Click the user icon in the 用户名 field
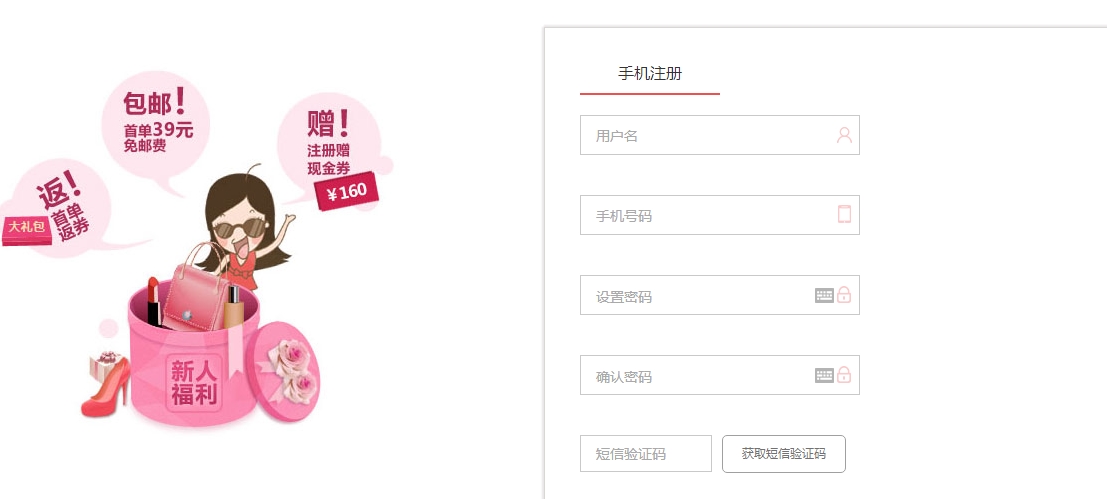The width and height of the screenshot is (1107, 499). point(844,135)
